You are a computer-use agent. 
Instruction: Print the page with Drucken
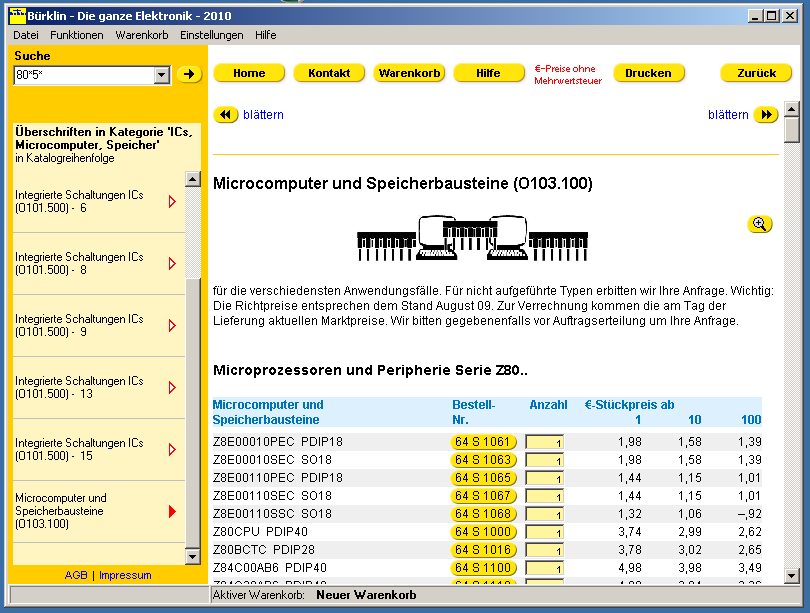tap(649, 73)
